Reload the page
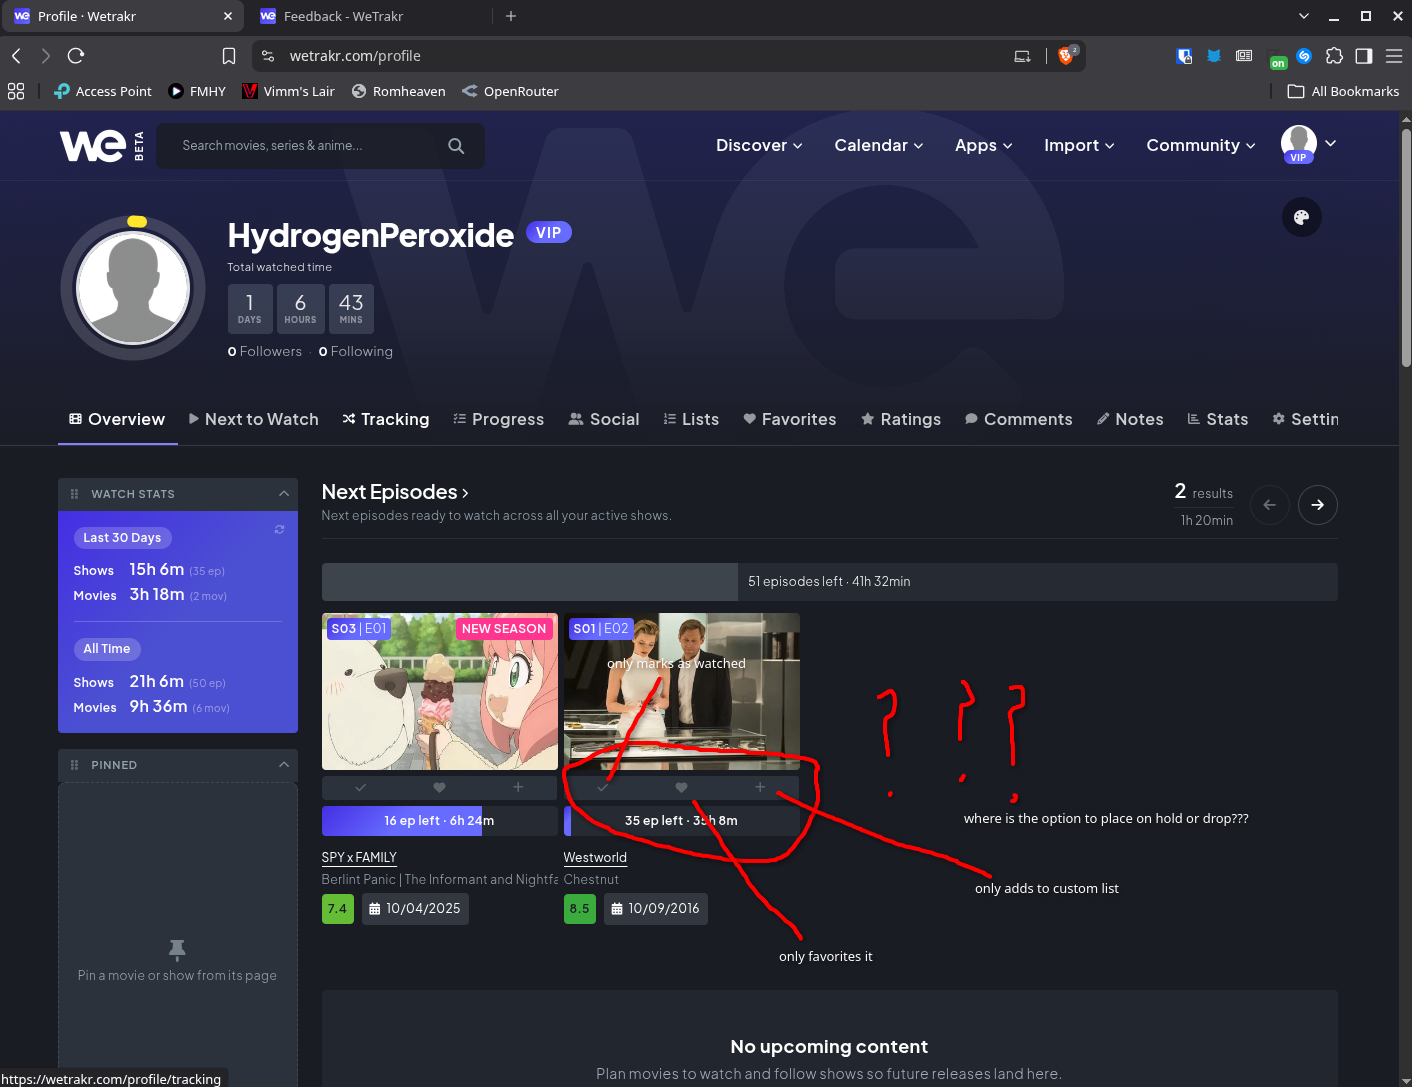1412x1087 pixels. [x=76, y=56]
